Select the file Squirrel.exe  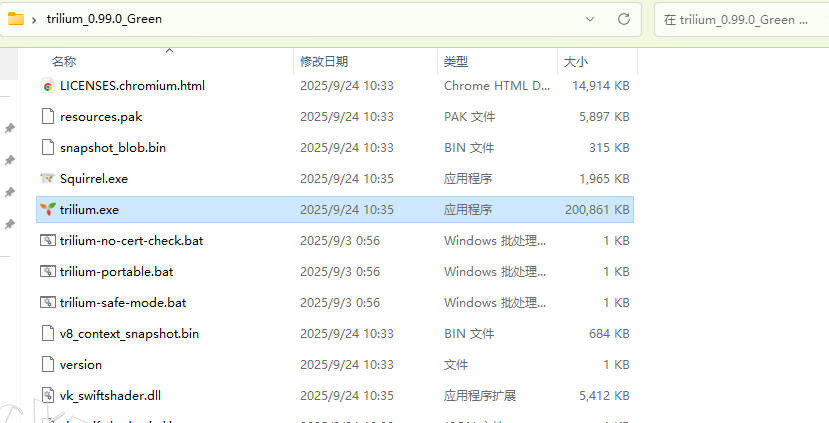(94, 179)
